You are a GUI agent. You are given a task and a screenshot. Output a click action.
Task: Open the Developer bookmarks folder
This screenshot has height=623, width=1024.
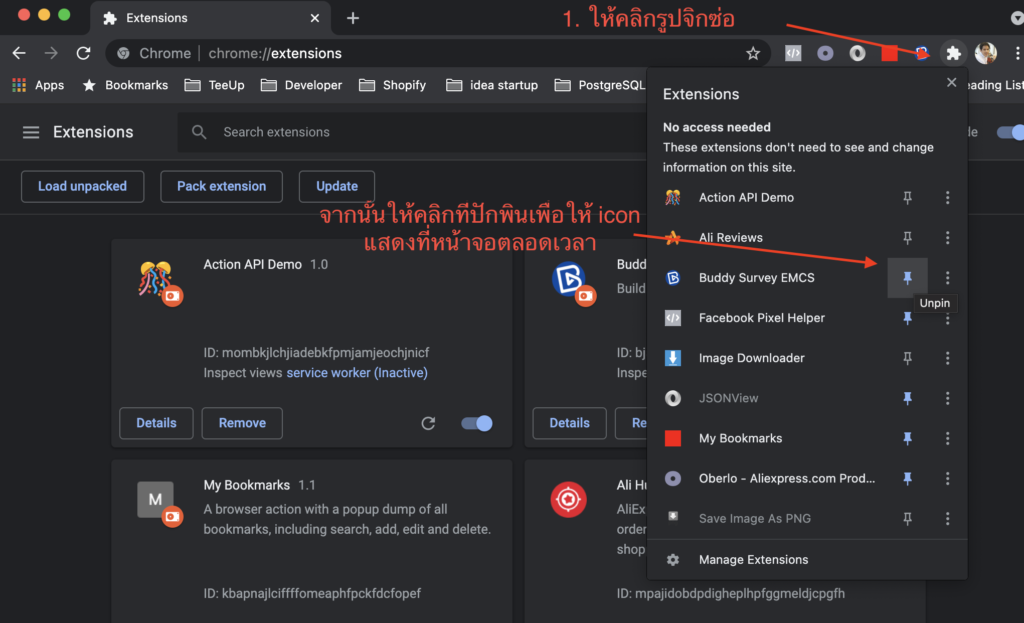pyautogui.click(x=301, y=85)
